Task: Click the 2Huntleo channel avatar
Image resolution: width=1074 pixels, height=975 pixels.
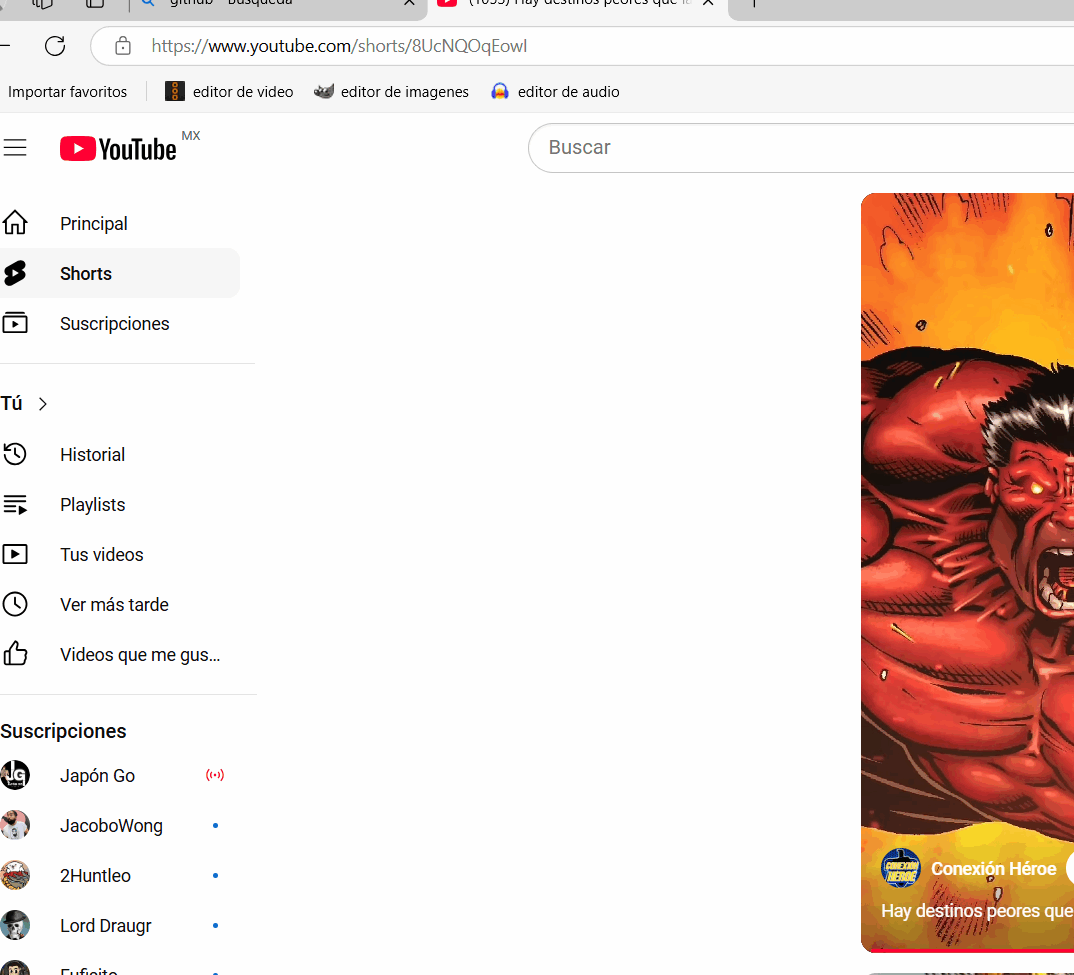Action: point(15,875)
